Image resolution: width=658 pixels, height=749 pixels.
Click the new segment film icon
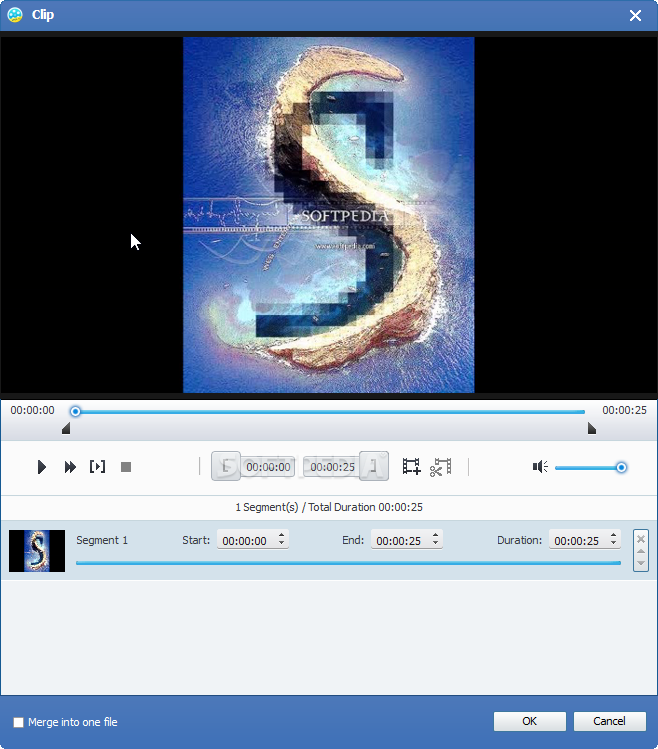[411, 466]
